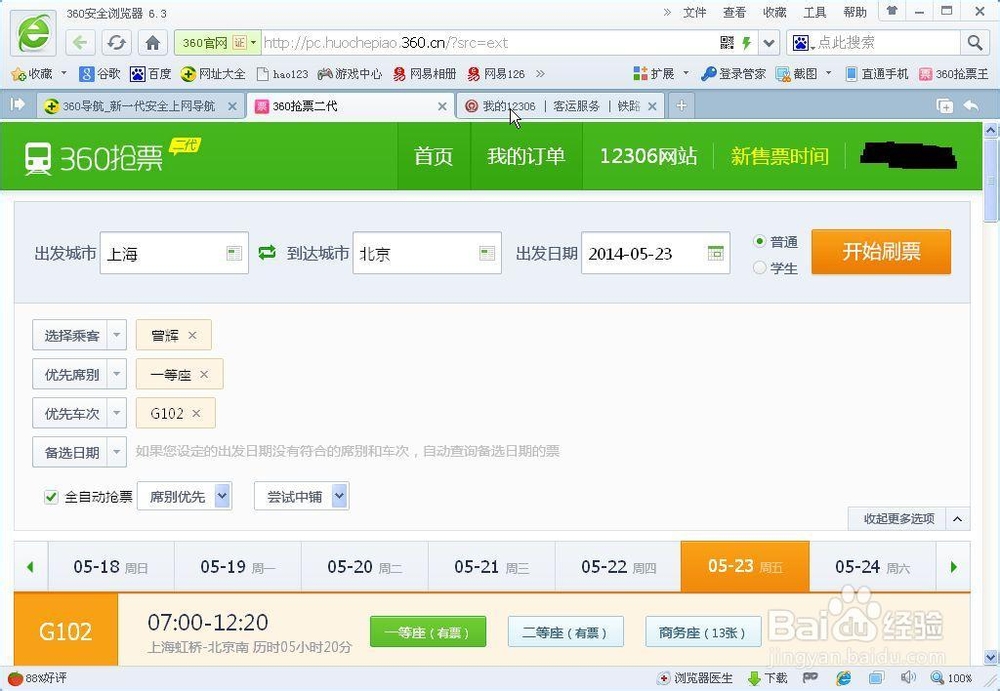
Task: Open the 尝试中铺 combo box
Action: [302, 496]
